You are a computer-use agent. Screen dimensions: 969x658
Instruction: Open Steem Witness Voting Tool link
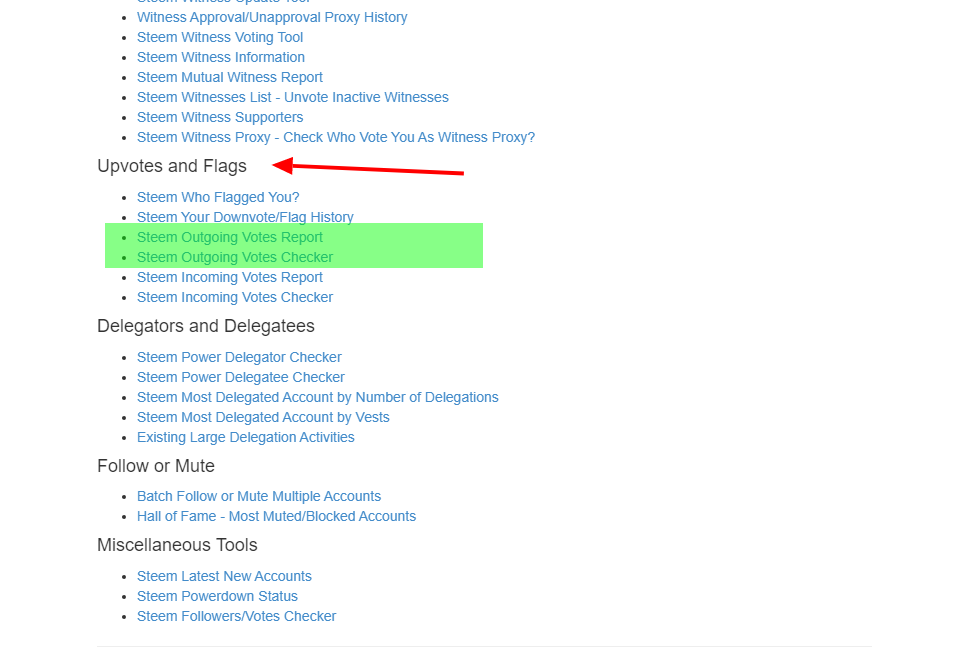coord(220,37)
